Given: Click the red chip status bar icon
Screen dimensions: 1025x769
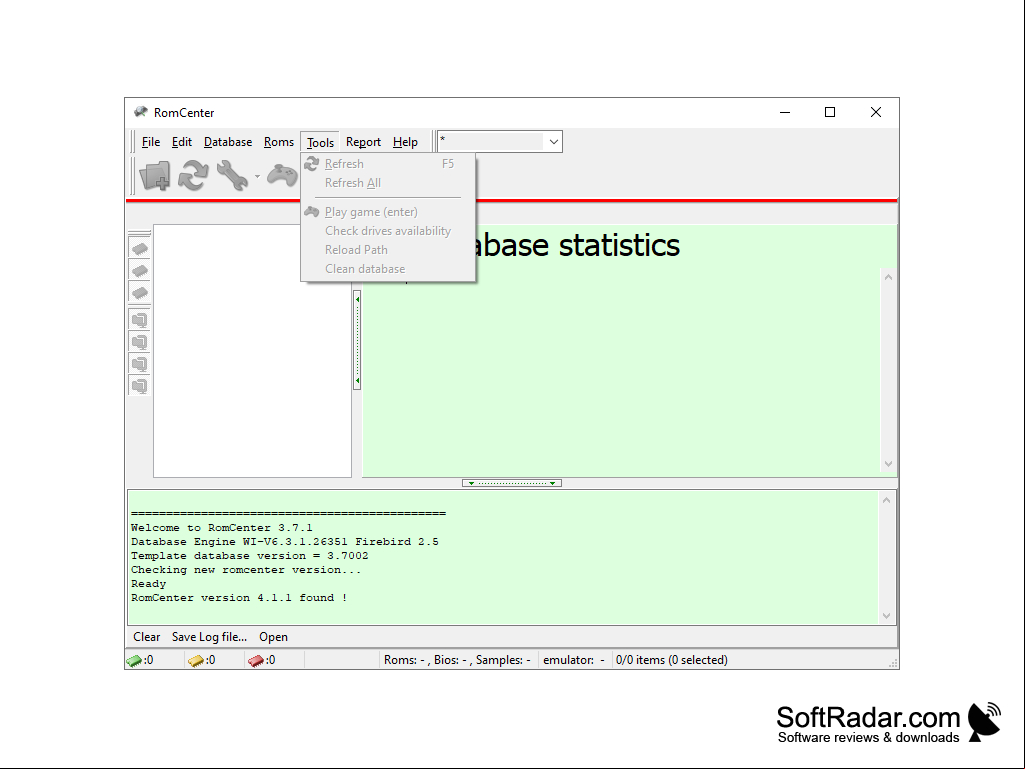Looking at the screenshot, I should pyautogui.click(x=256, y=660).
